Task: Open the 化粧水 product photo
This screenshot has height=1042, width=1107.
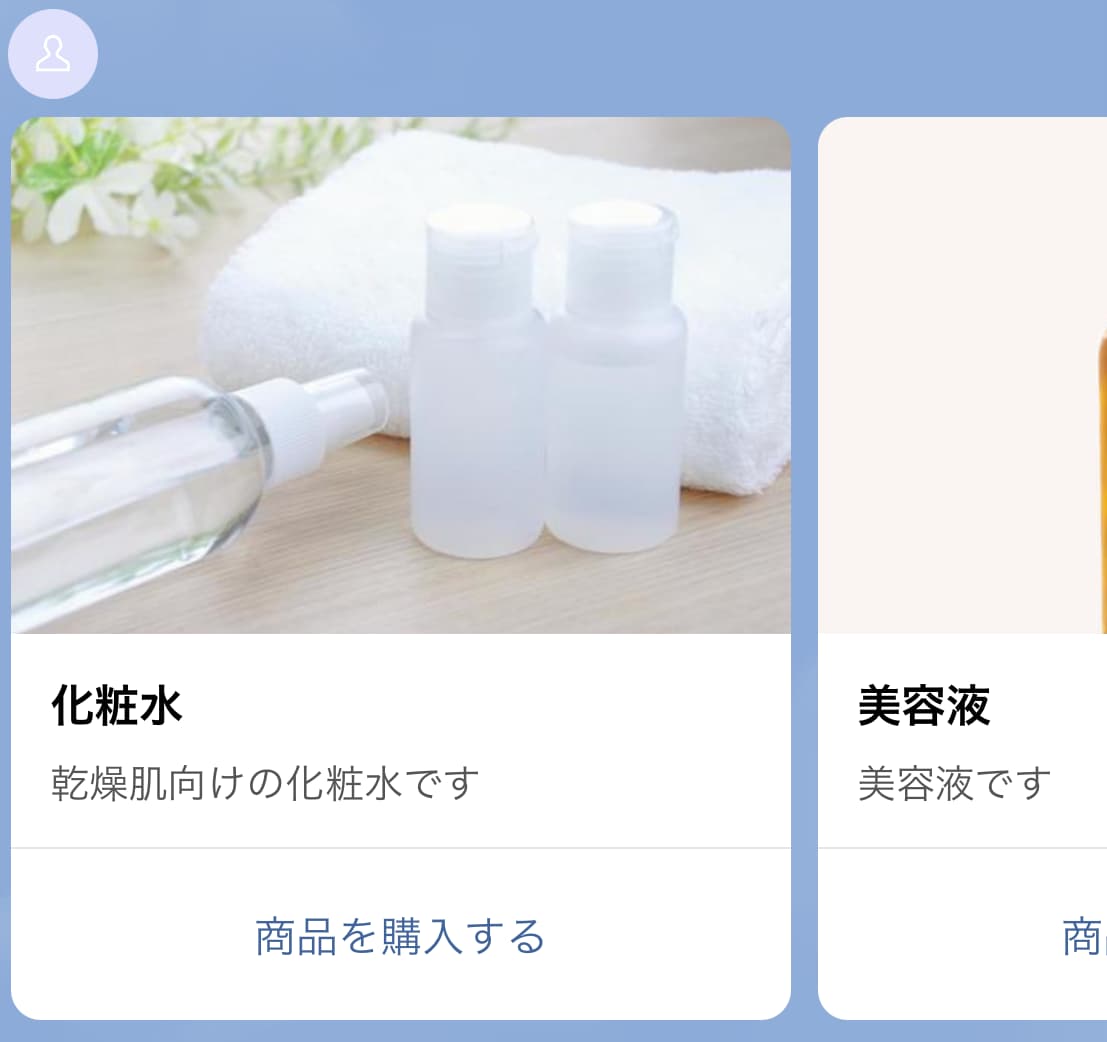Action: tap(400, 376)
